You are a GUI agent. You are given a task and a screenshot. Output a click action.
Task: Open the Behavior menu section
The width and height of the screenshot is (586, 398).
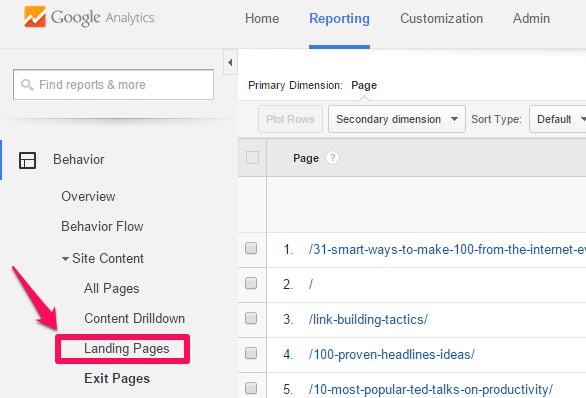point(78,160)
